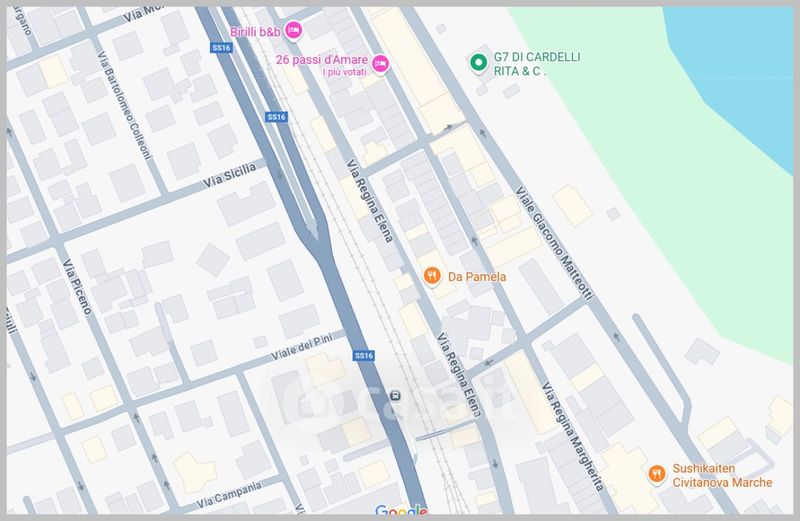The height and width of the screenshot is (521, 800).
Task: Open the Sushikaiten Civitanova Marche label
Action: 722,475
